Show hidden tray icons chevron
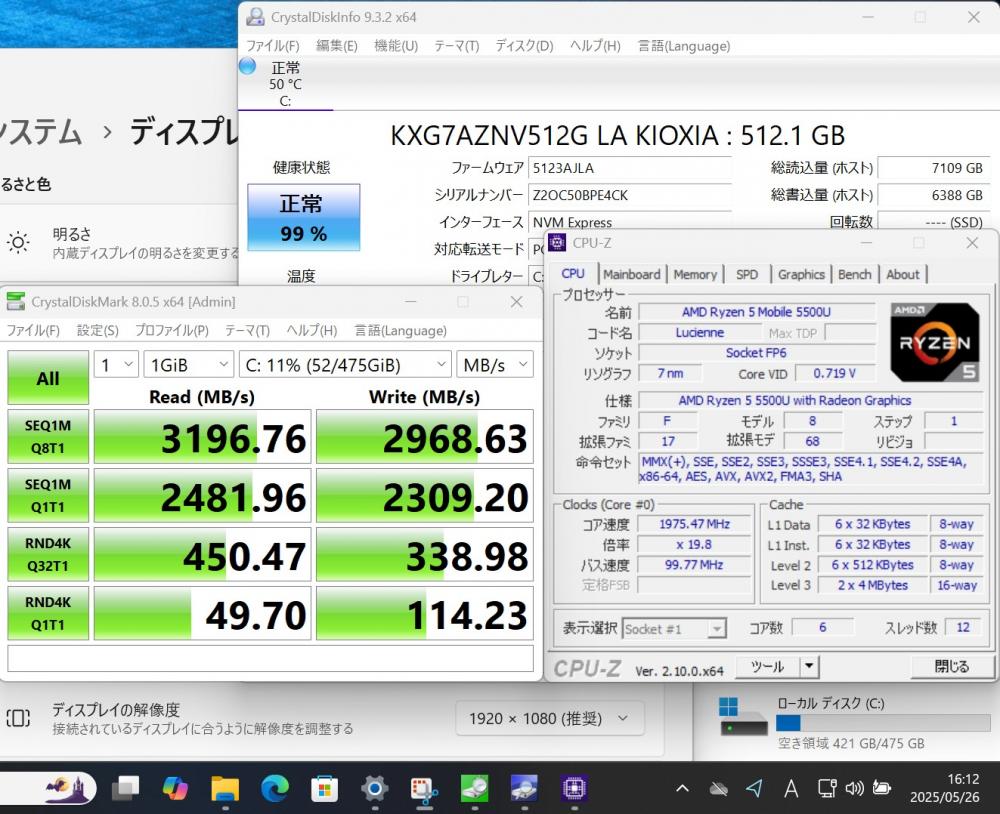 [682, 789]
